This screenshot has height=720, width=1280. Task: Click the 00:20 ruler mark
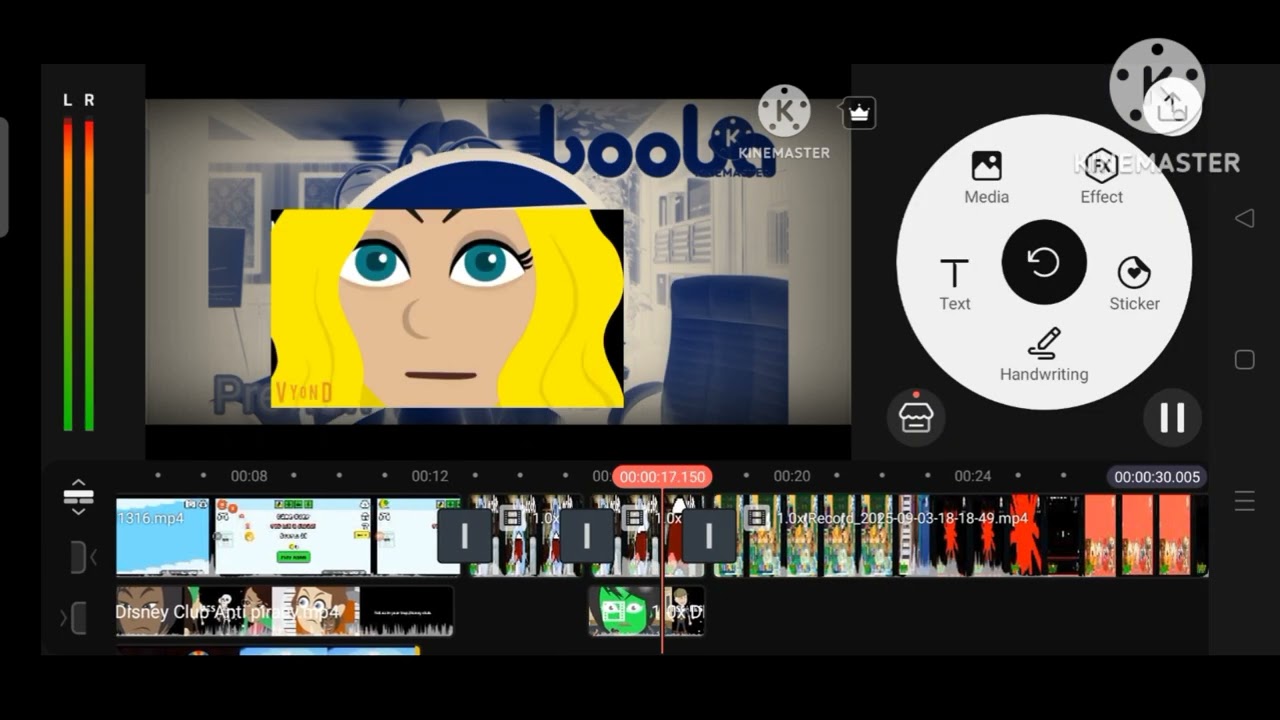792,476
